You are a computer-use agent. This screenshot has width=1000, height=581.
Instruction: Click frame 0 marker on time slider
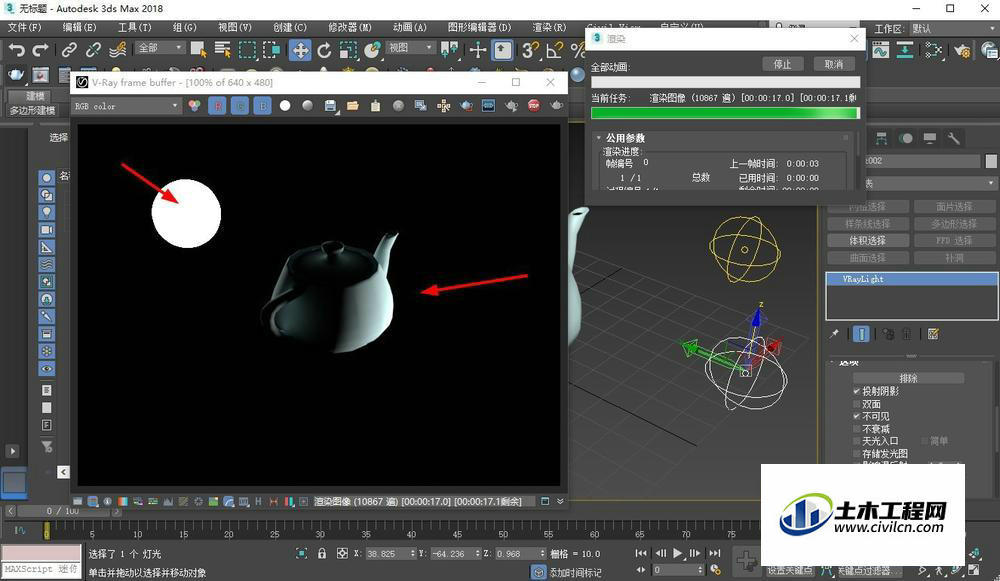(46, 531)
